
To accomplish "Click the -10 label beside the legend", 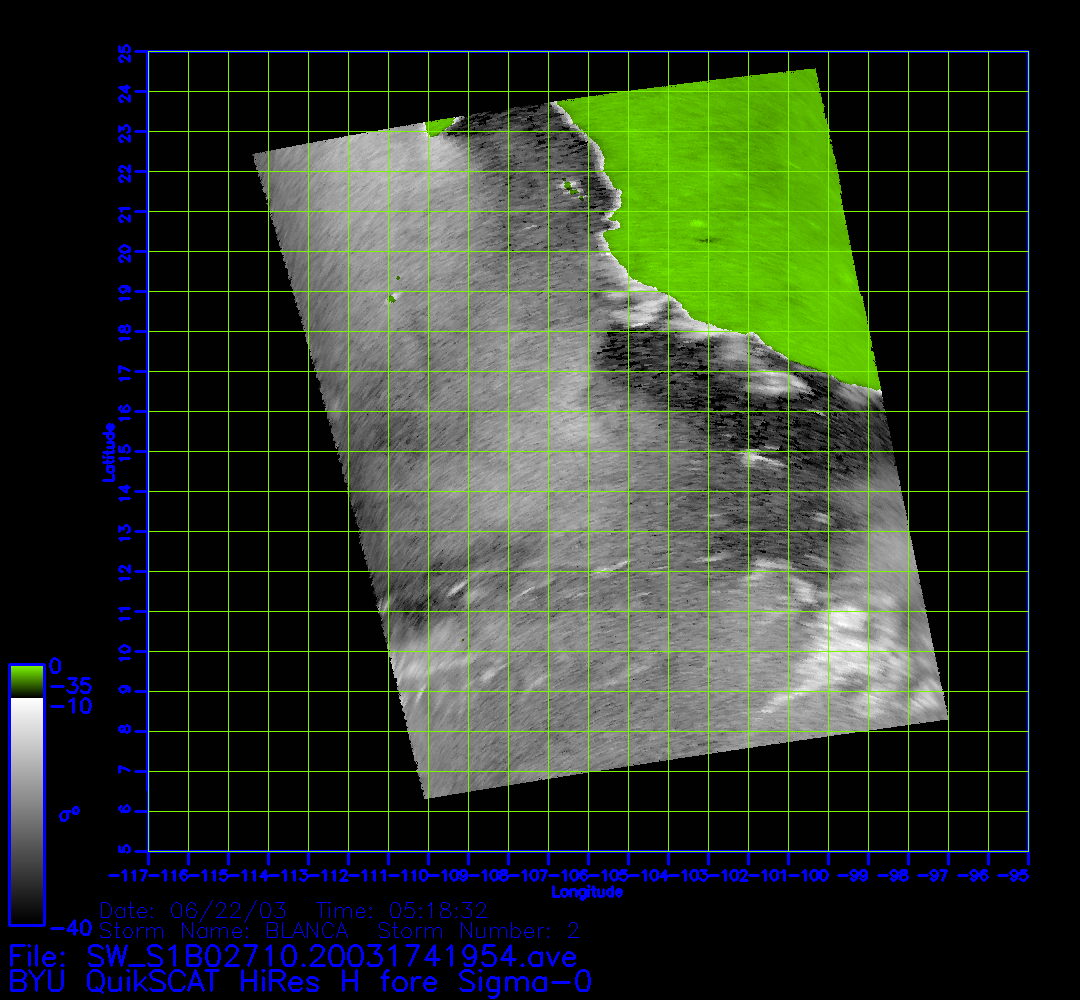I will (70, 706).
